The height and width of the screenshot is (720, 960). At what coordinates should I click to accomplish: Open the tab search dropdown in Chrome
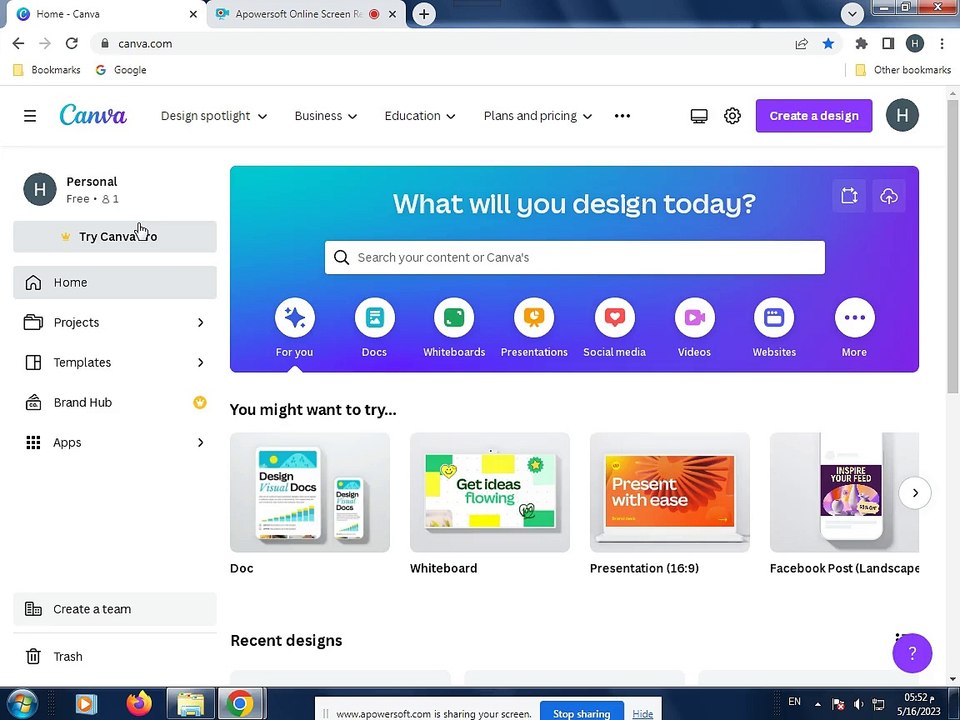[852, 13]
